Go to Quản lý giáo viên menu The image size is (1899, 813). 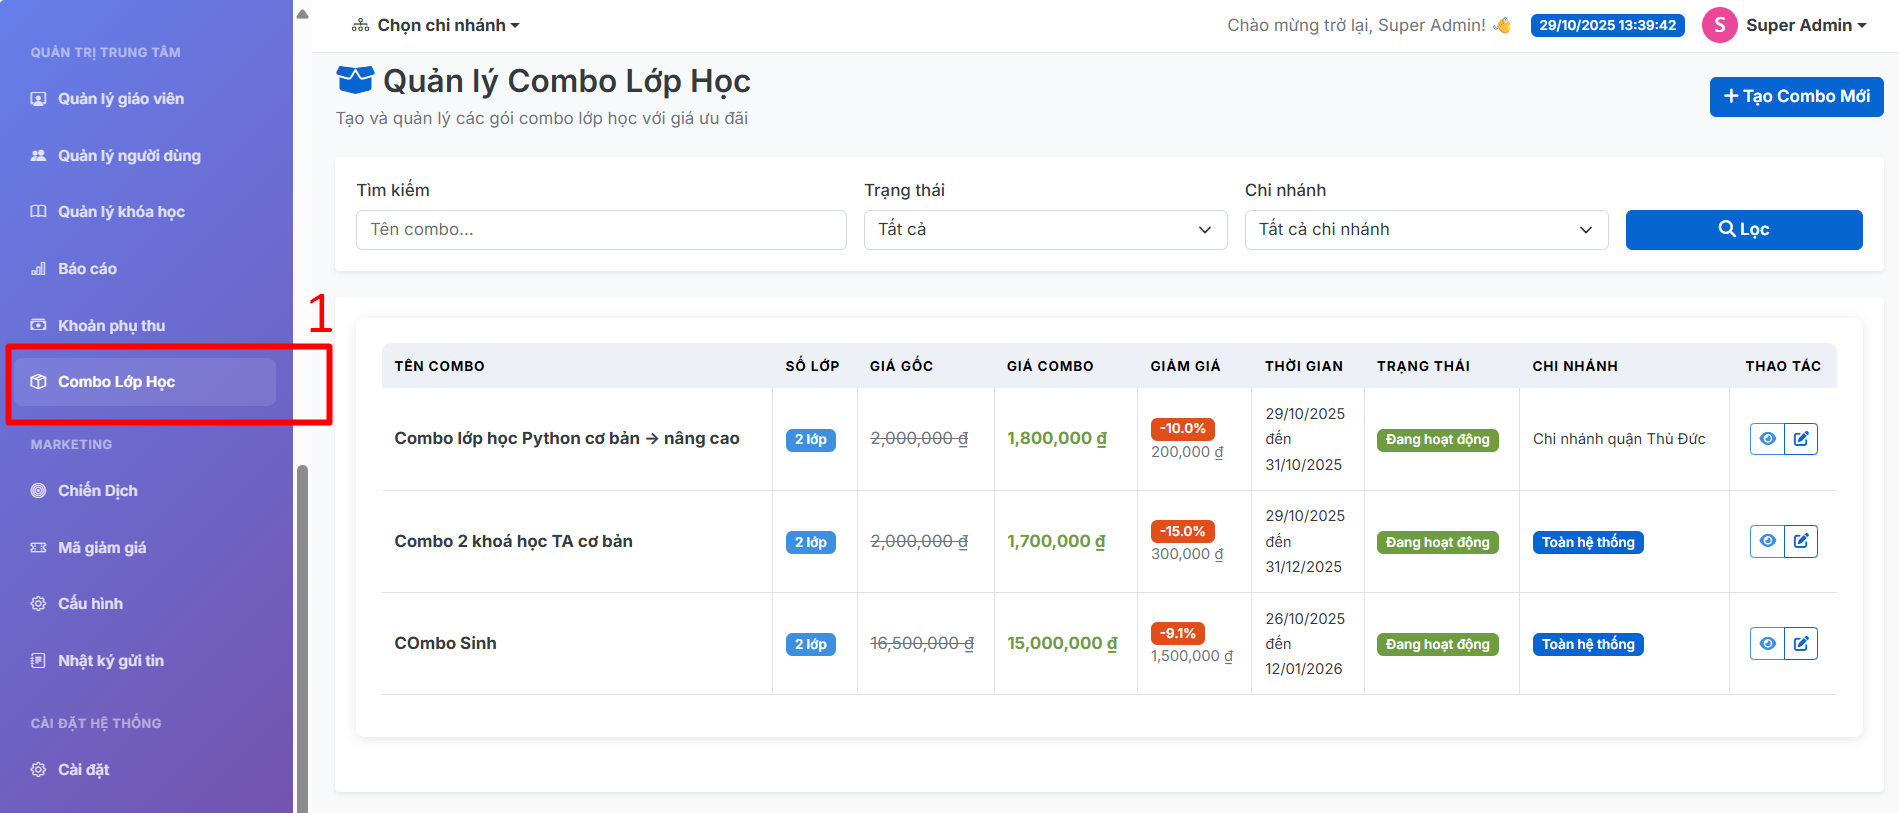click(120, 99)
